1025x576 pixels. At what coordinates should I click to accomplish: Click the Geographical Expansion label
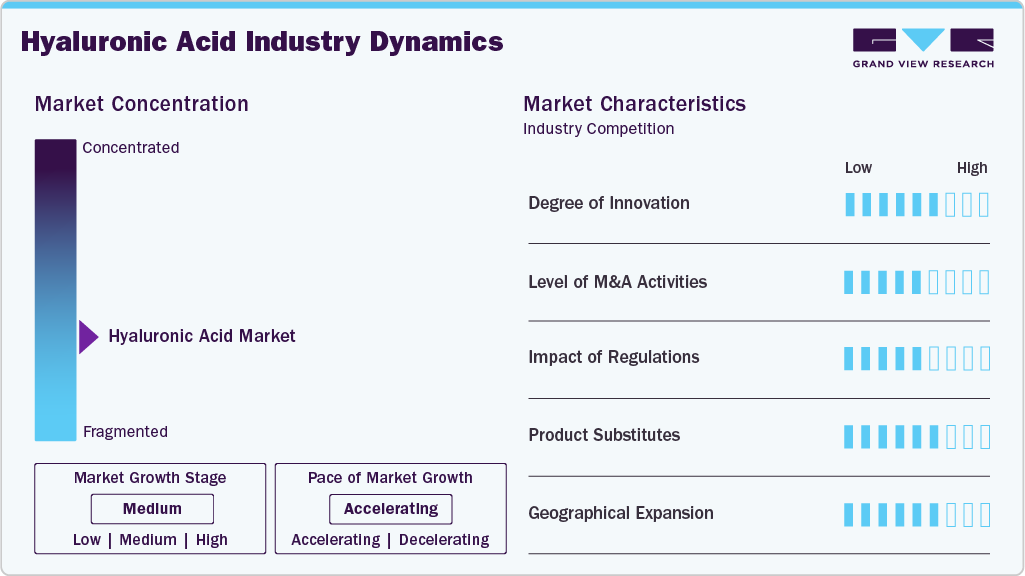621,513
